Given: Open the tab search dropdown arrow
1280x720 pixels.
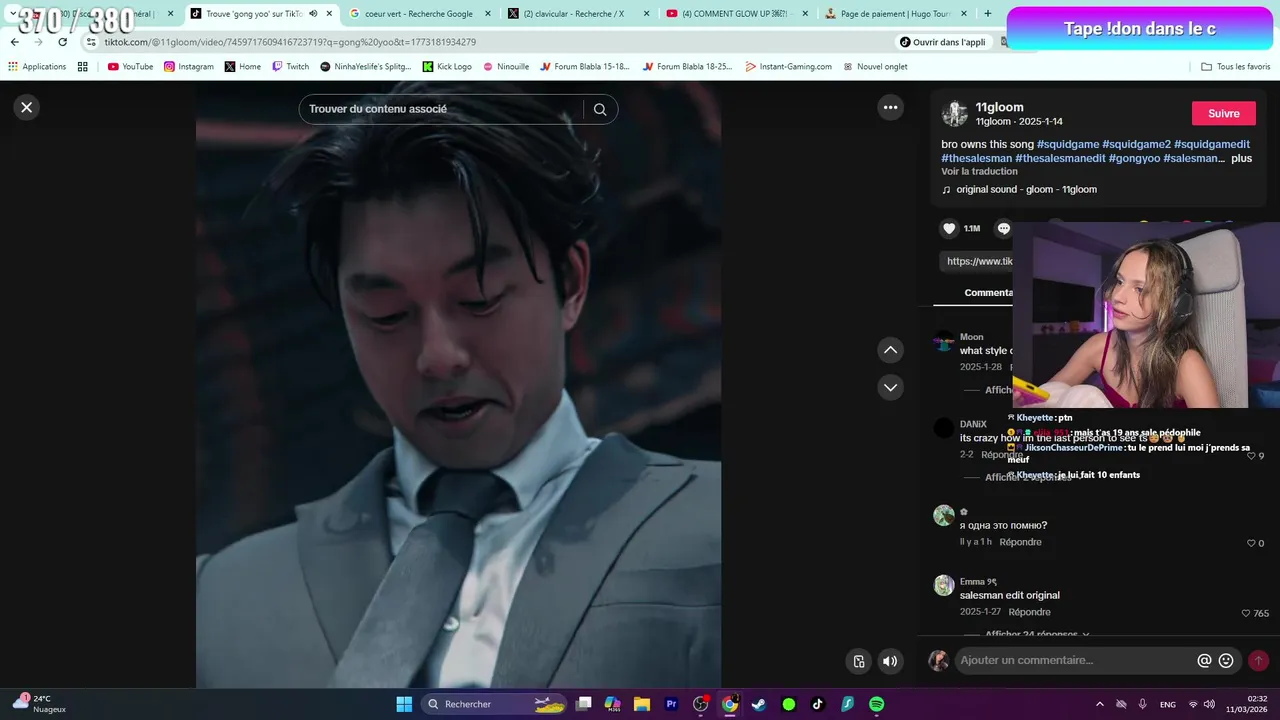Looking at the screenshot, I should coord(13,14).
